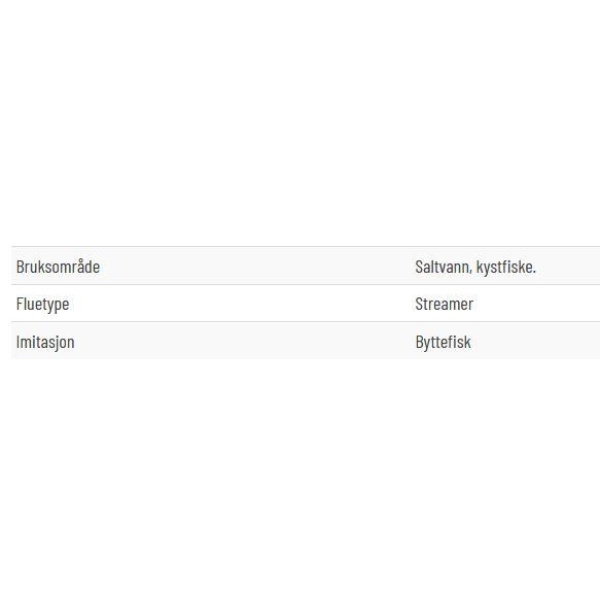Screen dimensions: 600x600
Task: Click the capital B in Byttefisk
Action: coord(419,342)
